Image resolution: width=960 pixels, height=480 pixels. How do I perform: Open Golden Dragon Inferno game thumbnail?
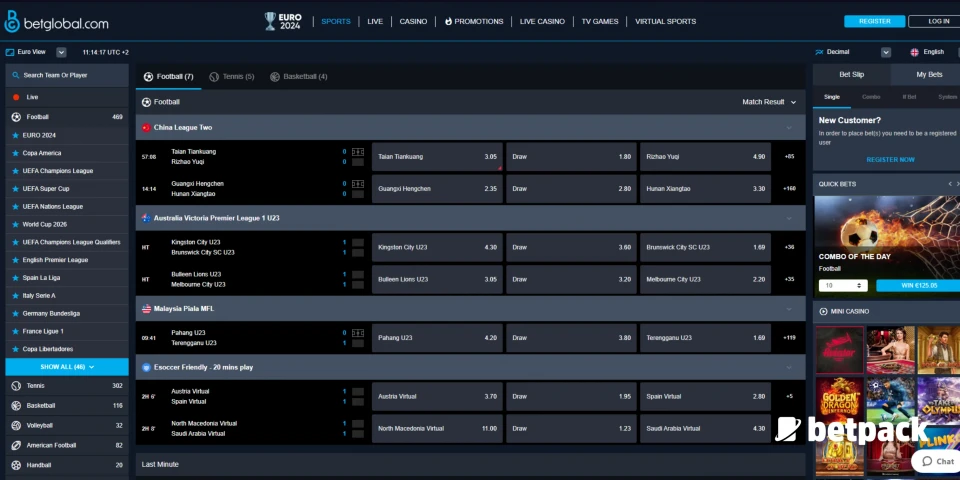[x=839, y=402]
